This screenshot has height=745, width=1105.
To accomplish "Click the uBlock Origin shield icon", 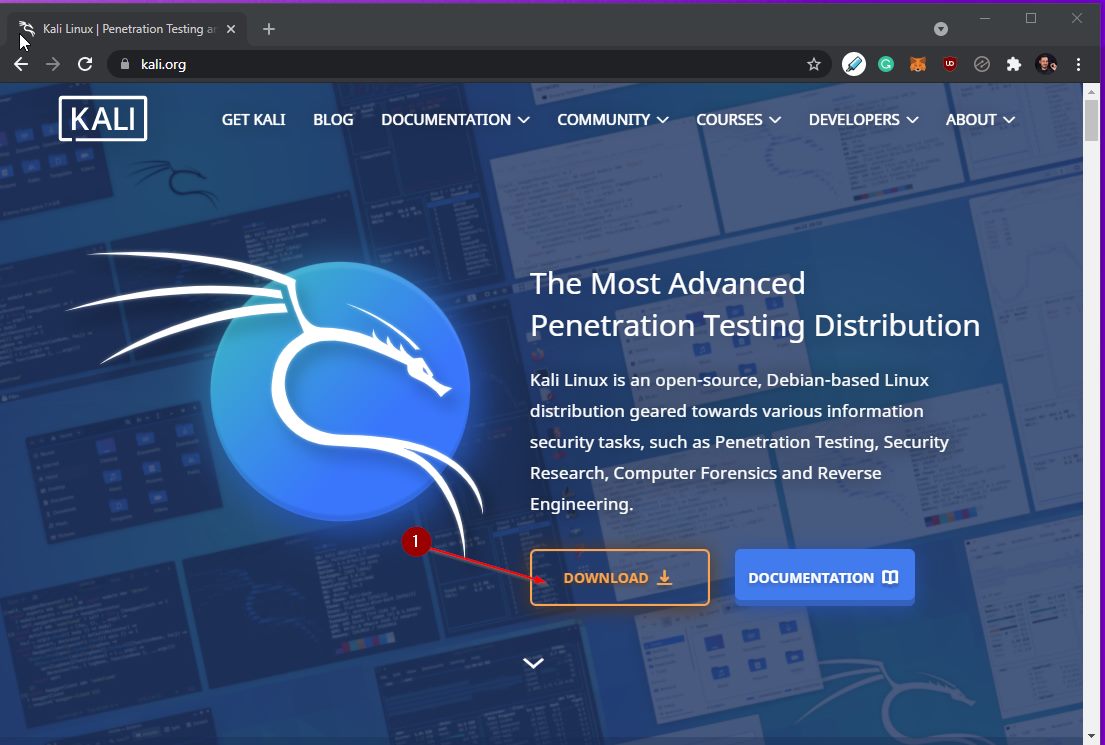I will click(x=949, y=64).
